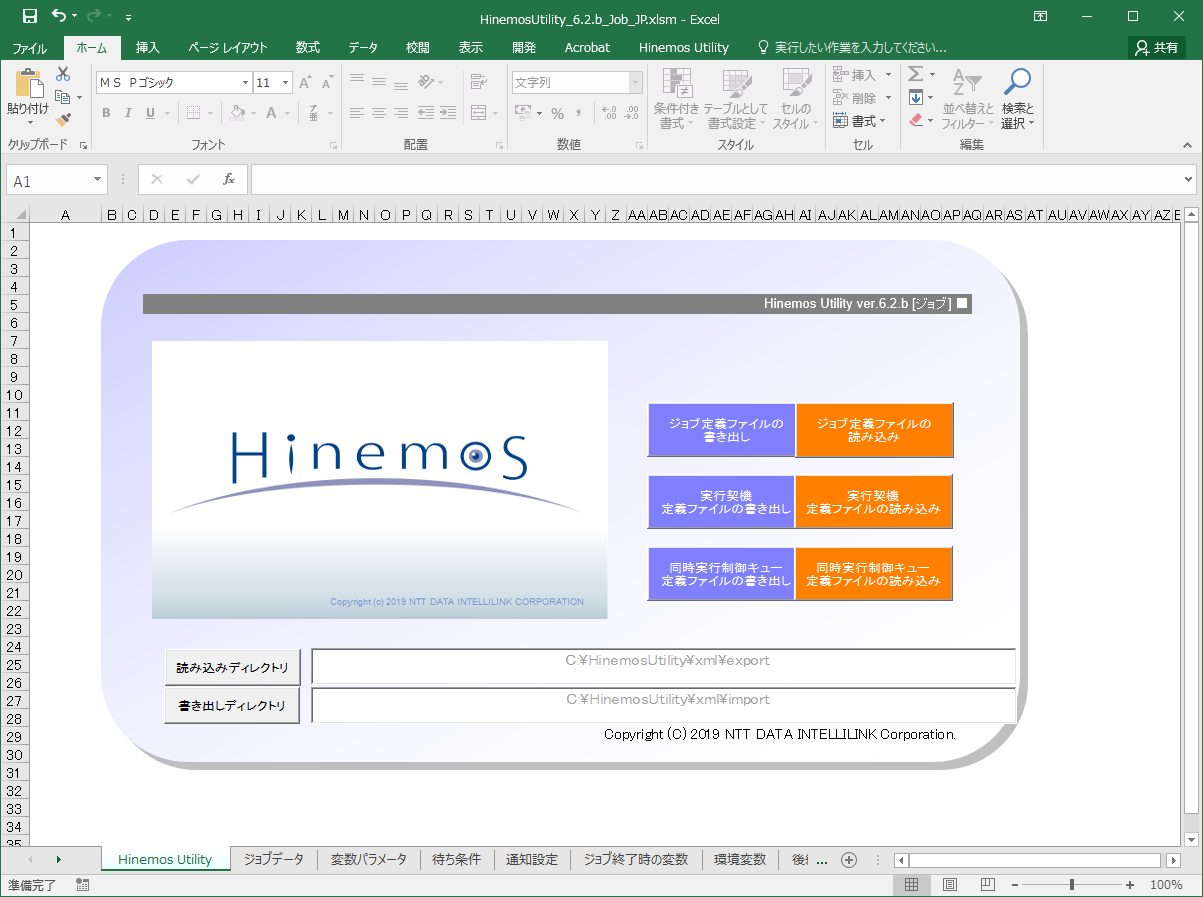The width and height of the screenshot is (1203, 897).
Task: Click the zoom slider handle in status bar
Action: [x=1072, y=885]
